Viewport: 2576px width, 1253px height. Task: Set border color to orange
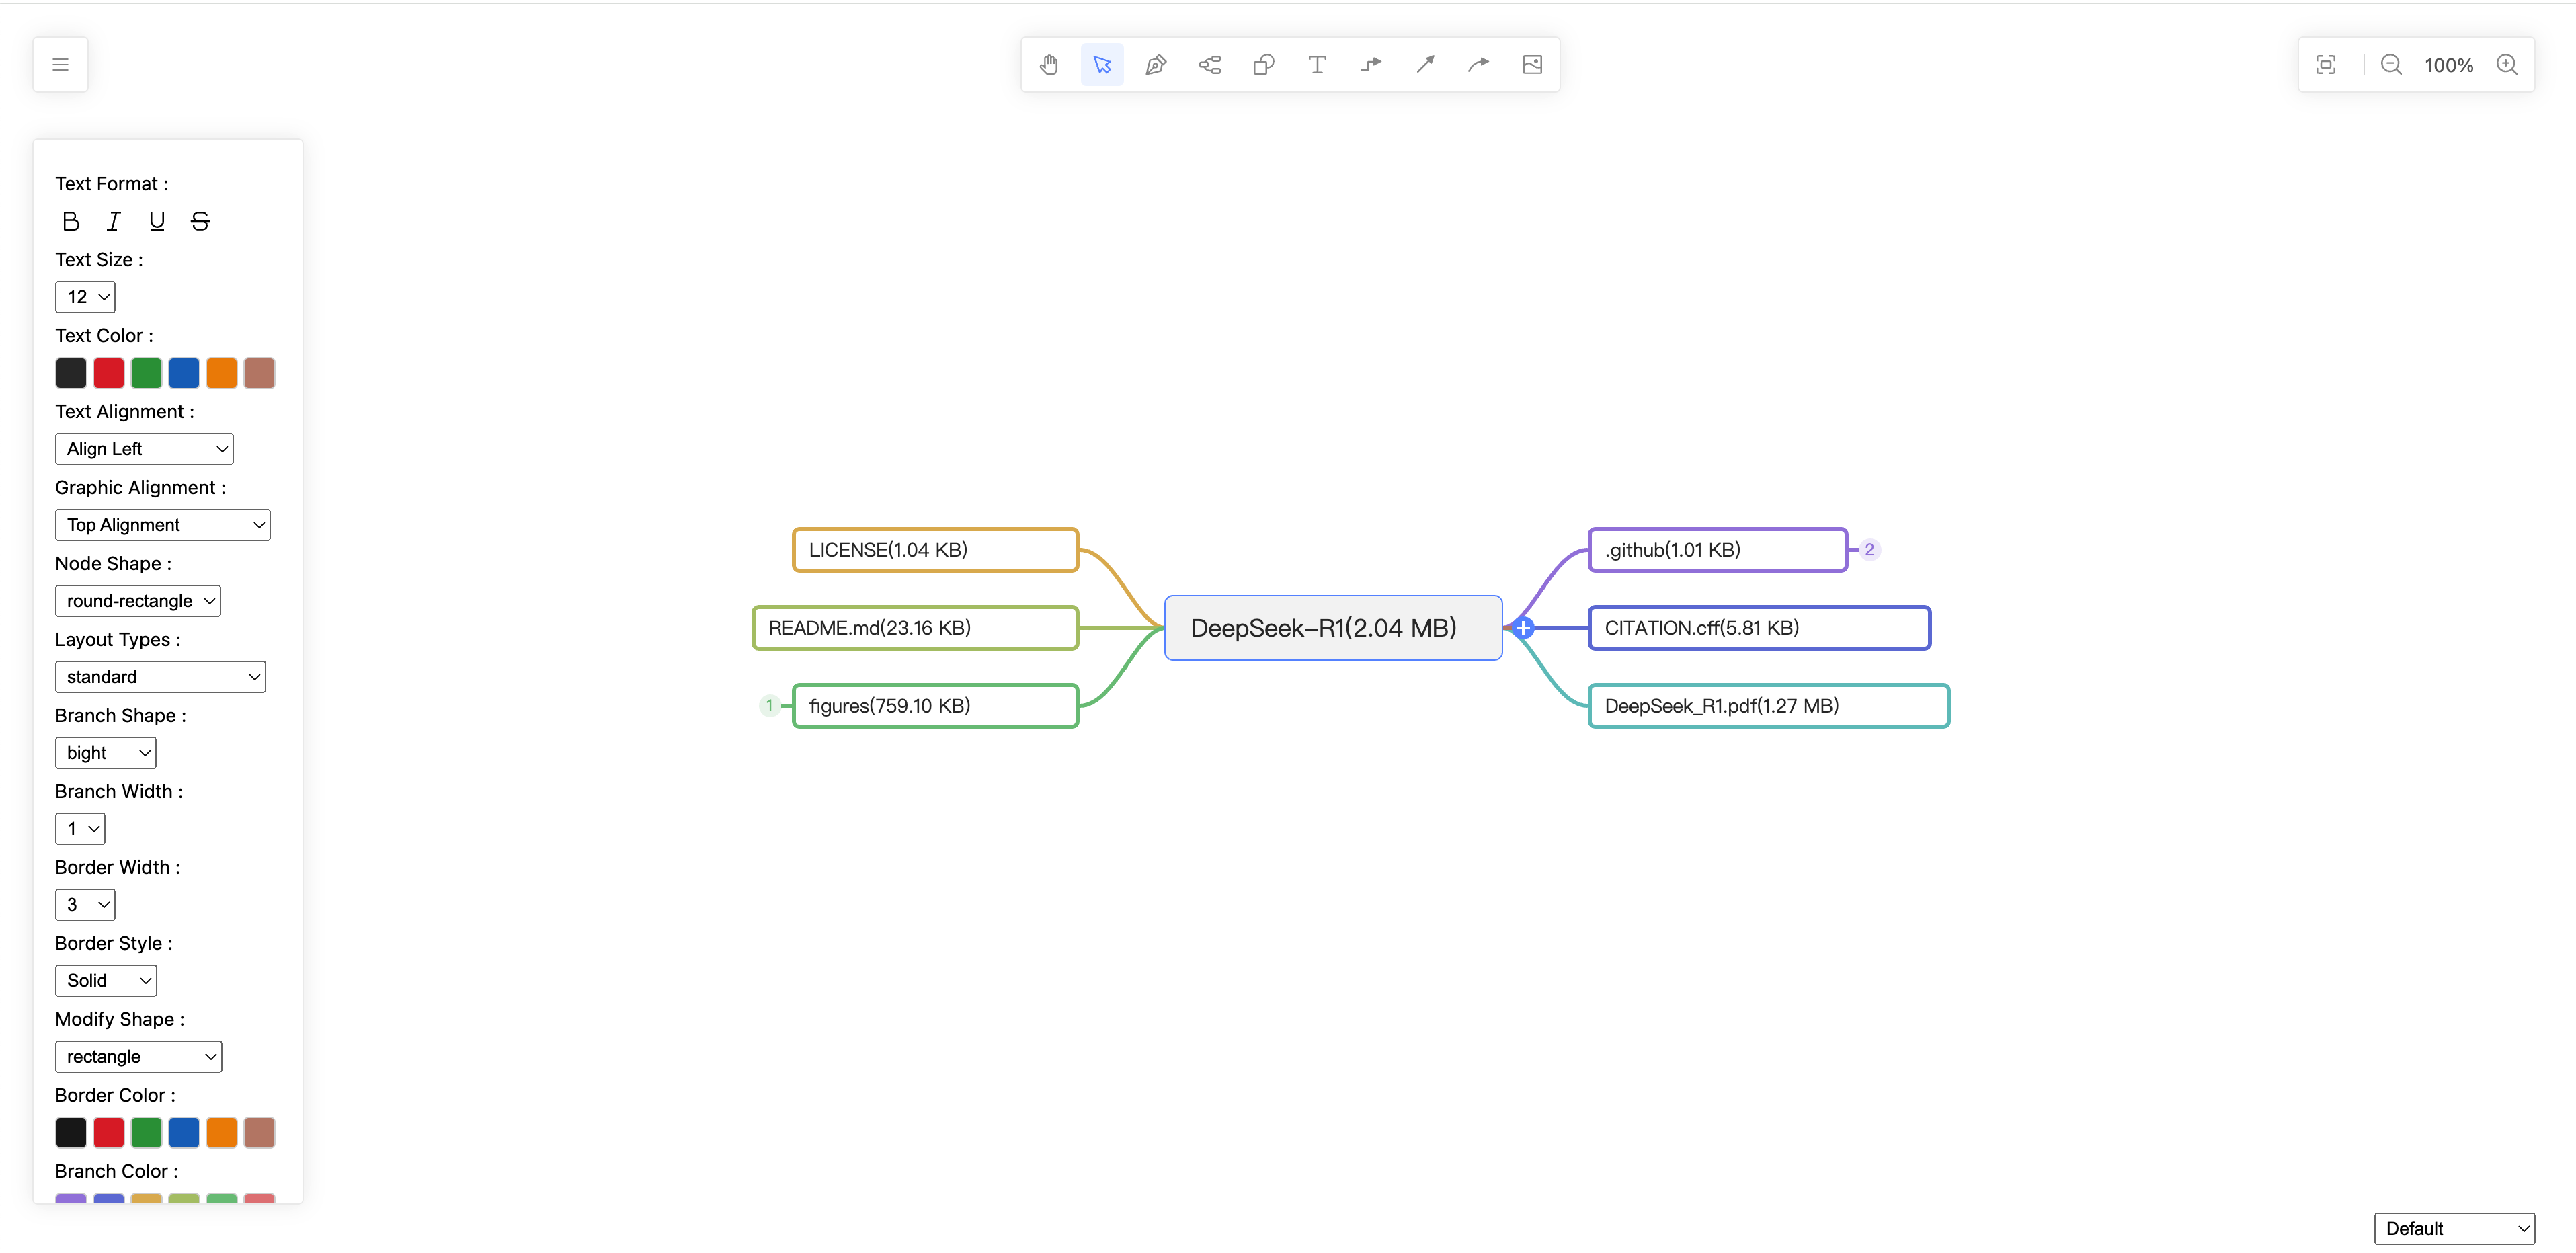click(x=222, y=1133)
